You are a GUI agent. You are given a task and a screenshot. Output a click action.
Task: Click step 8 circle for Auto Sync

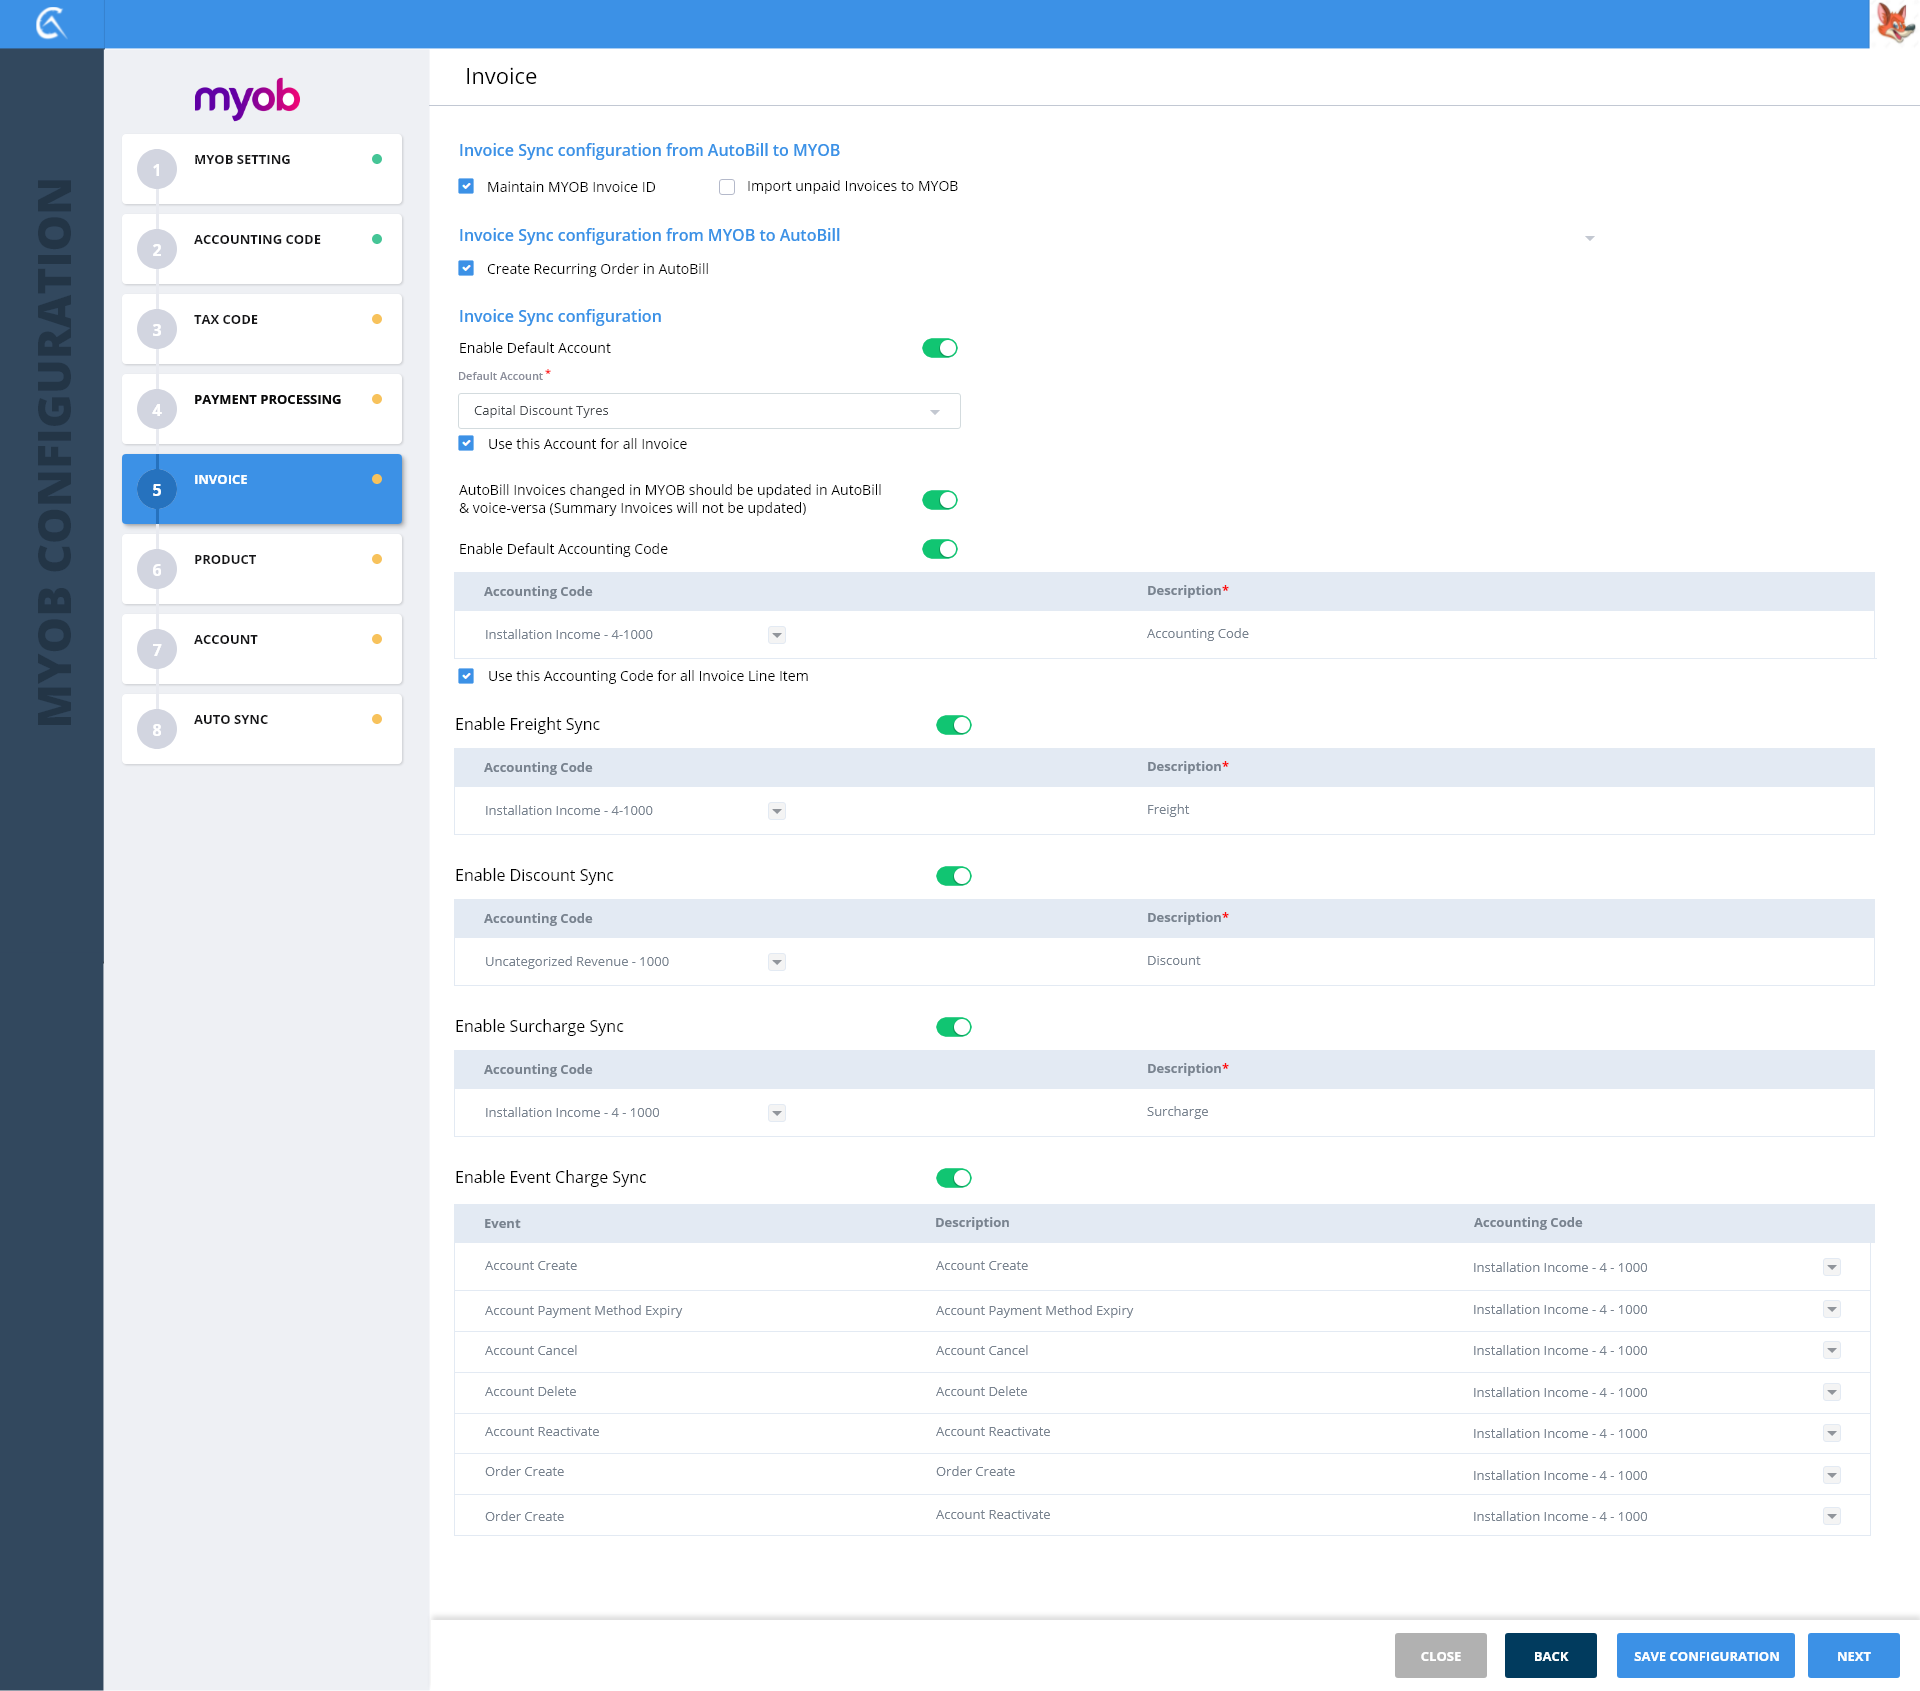(156, 730)
